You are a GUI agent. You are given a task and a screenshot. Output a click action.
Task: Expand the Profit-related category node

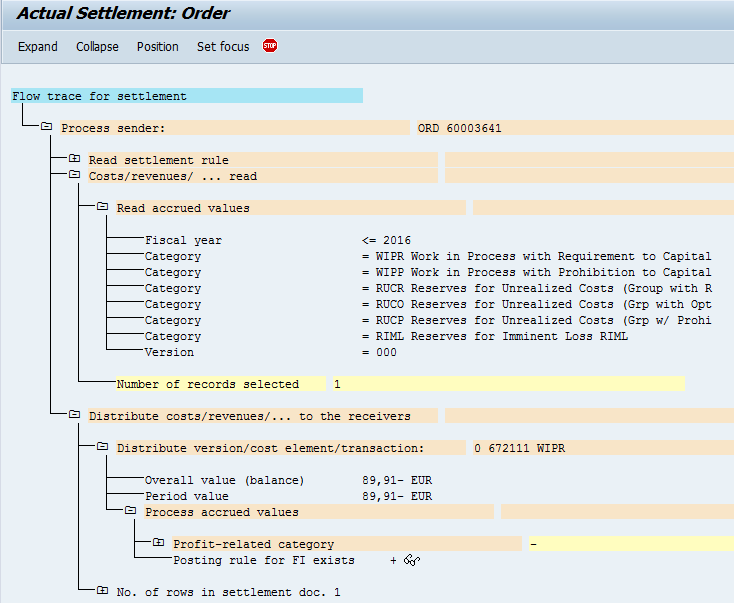159,543
